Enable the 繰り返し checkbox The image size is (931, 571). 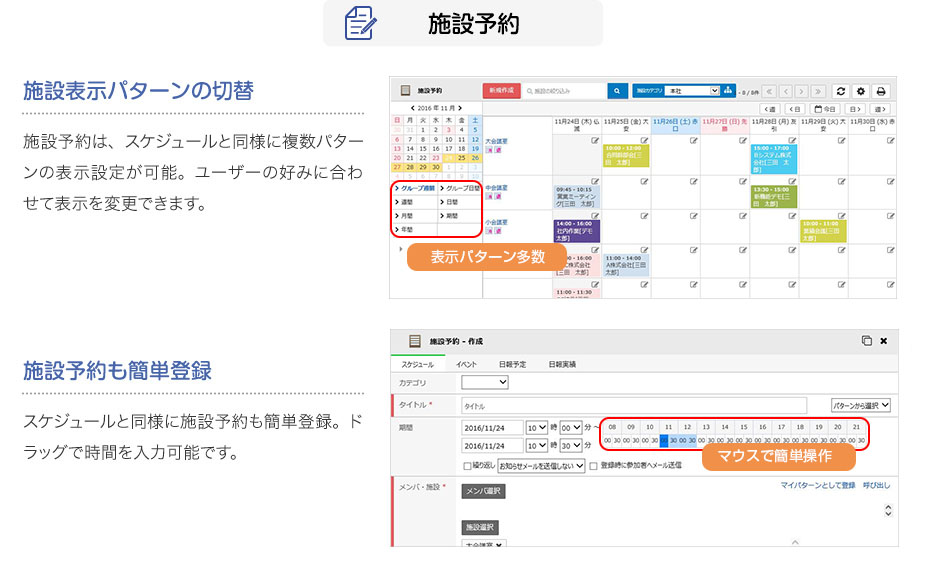click(468, 466)
